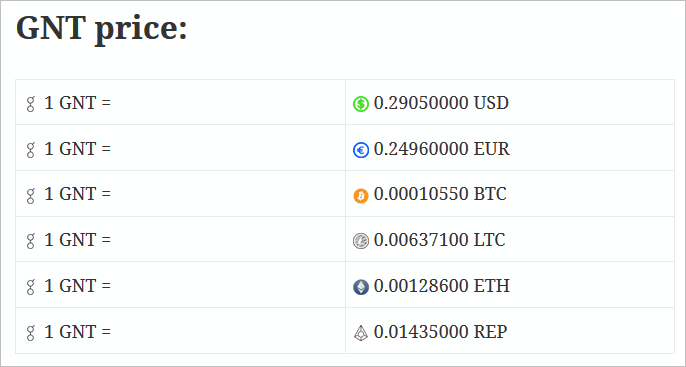The image size is (686, 367).
Task: Select the 0.01435000 REP value
Action: 441,332
